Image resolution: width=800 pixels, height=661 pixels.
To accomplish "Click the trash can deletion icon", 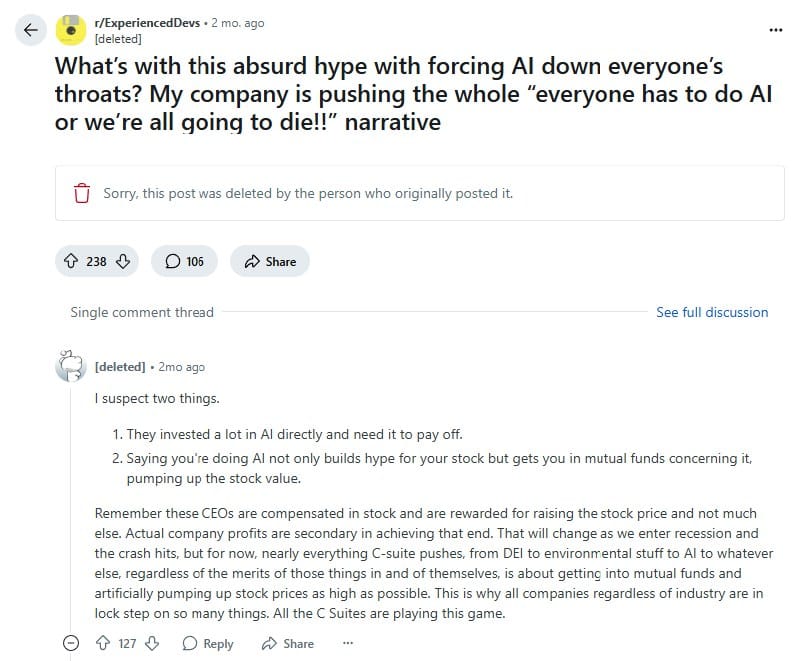I will pos(81,192).
